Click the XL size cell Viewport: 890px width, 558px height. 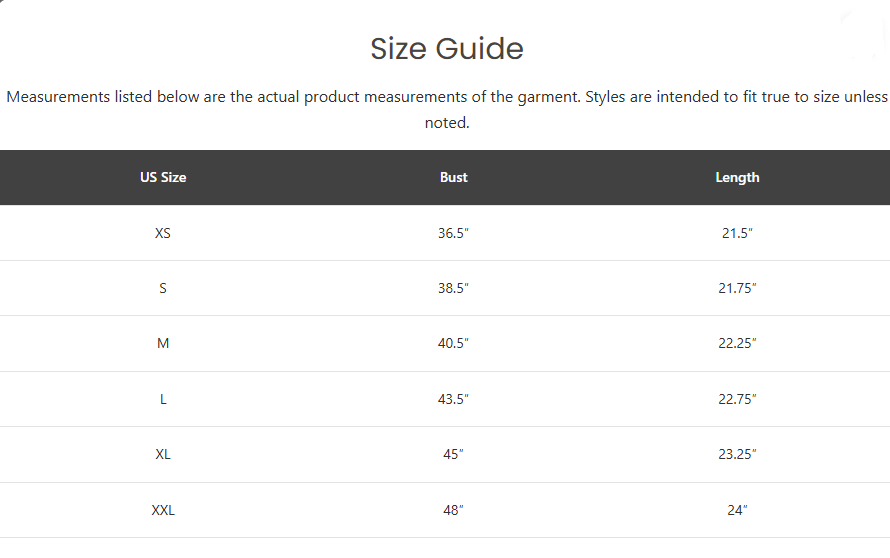(x=163, y=454)
